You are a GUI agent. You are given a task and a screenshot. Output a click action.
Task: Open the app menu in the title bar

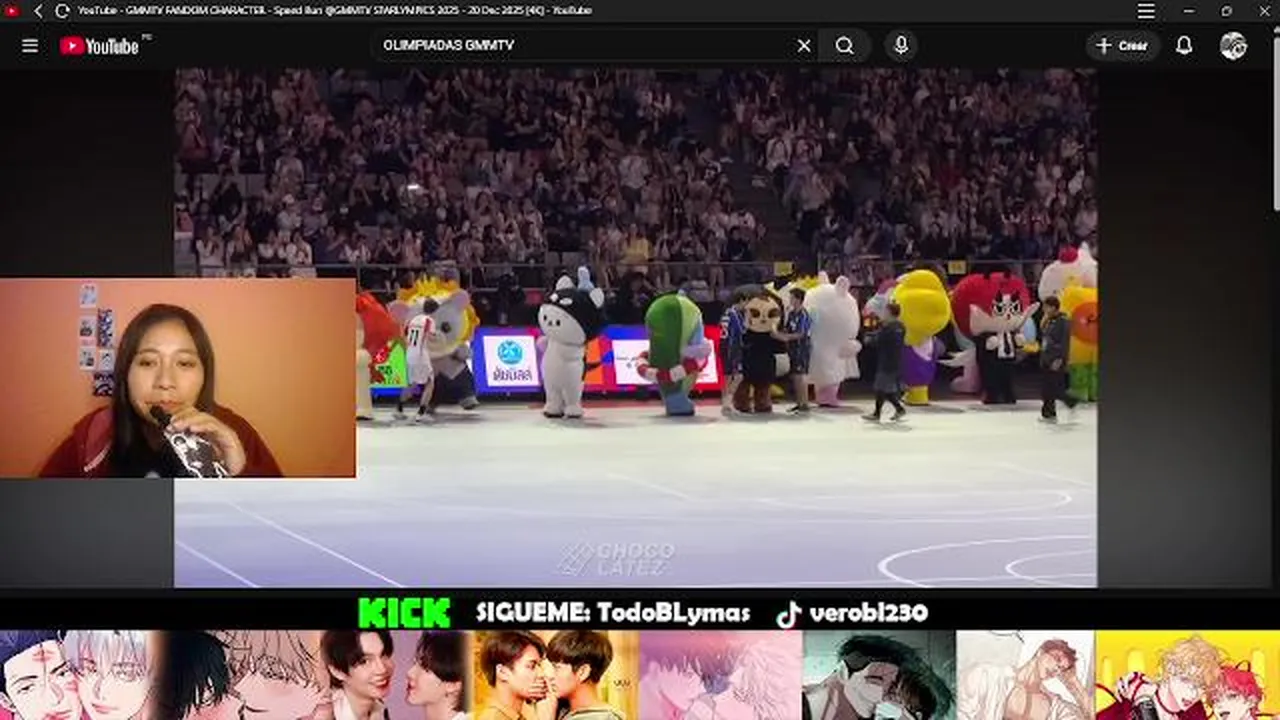(1146, 11)
